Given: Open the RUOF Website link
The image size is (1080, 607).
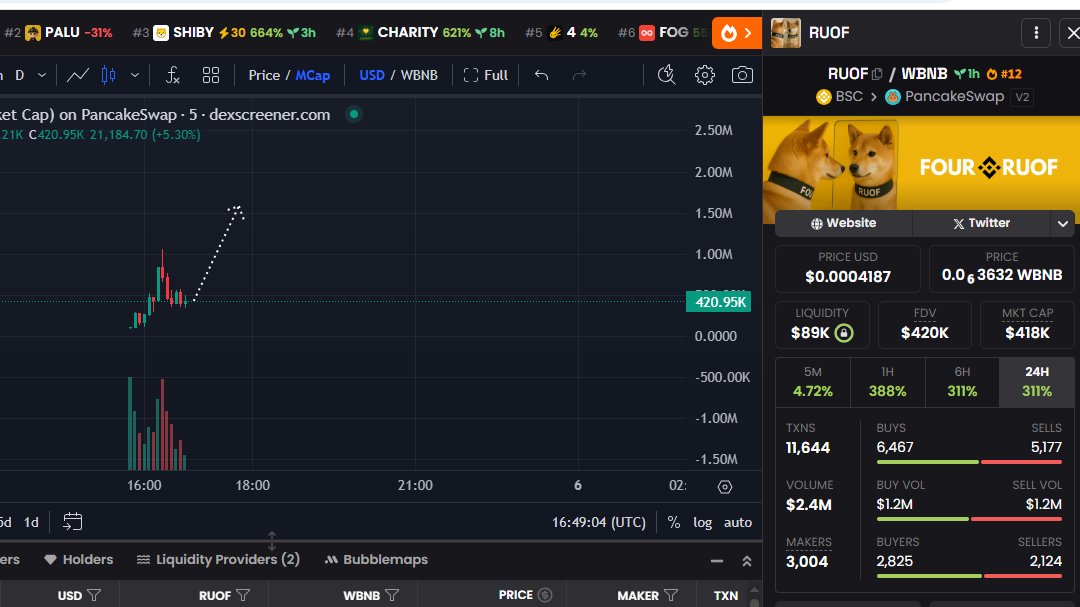Looking at the screenshot, I should [843, 223].
